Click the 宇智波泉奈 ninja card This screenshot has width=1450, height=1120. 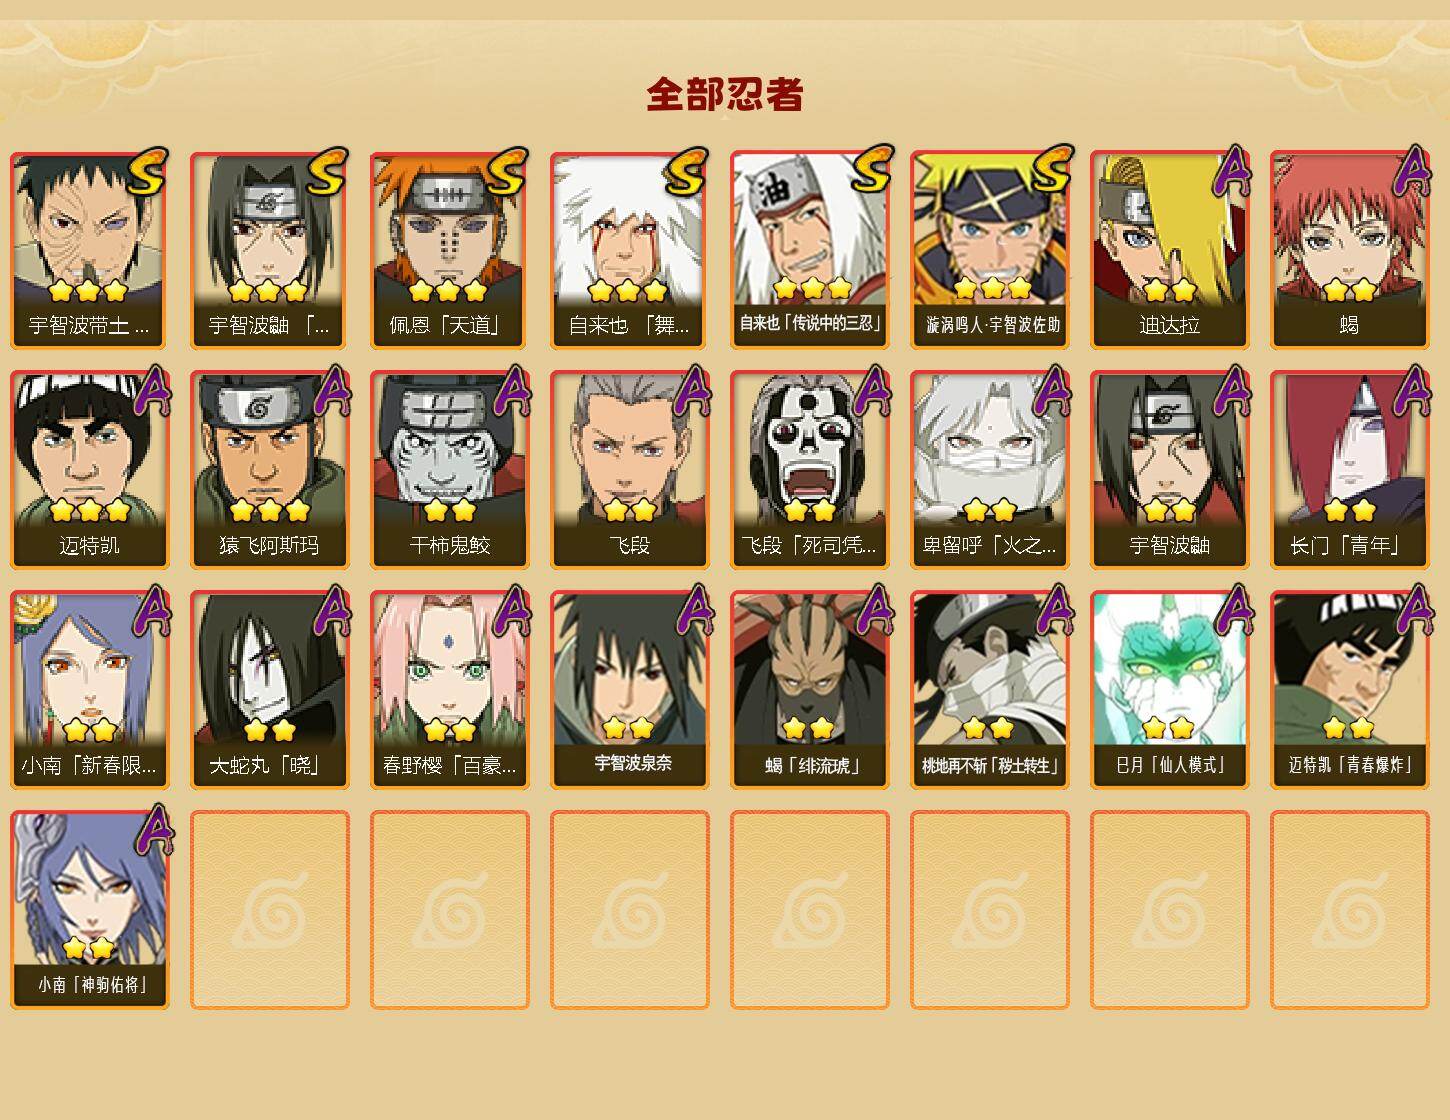pos(629,690)
